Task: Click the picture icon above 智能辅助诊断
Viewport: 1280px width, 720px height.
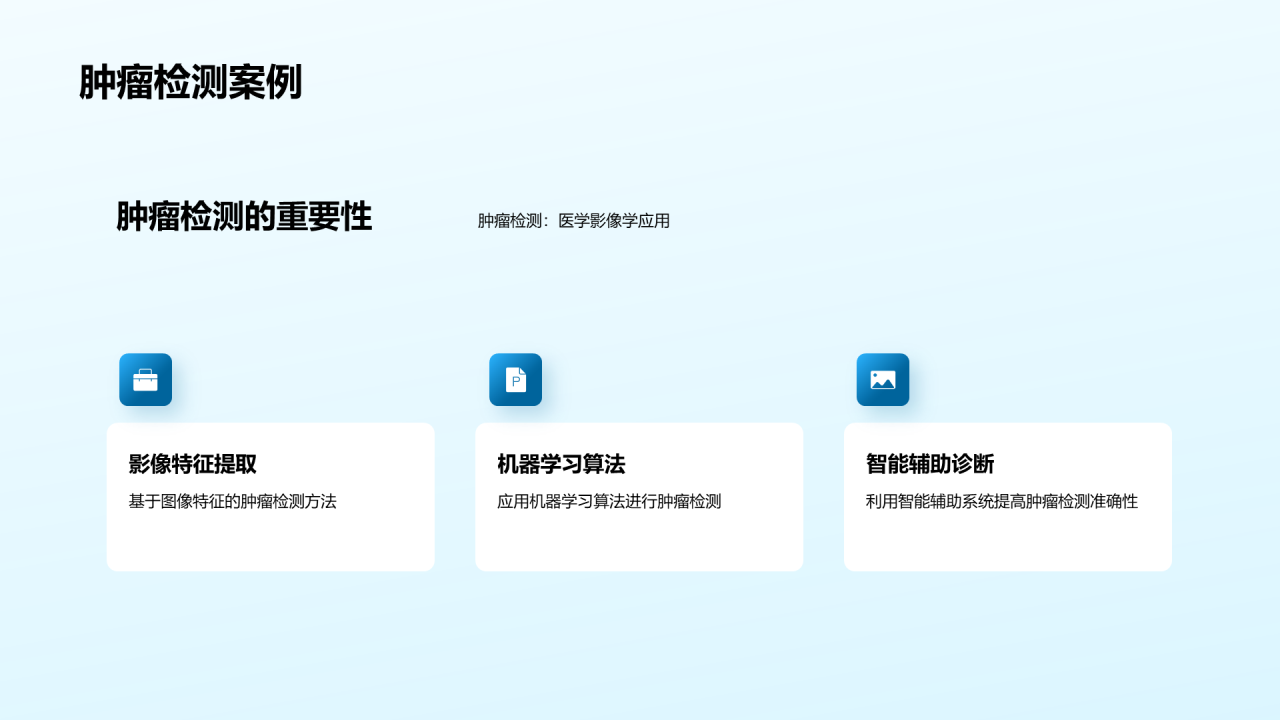Action: pos(883,380)
